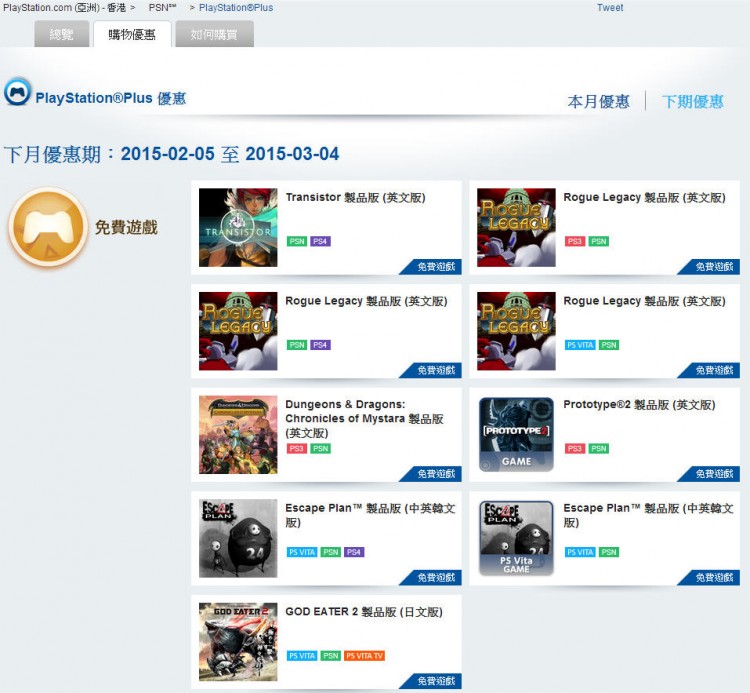750x693 pixels.
Task: Click PS VITA tag on PS4 Escape Plan
Action: tap(302, 552)
